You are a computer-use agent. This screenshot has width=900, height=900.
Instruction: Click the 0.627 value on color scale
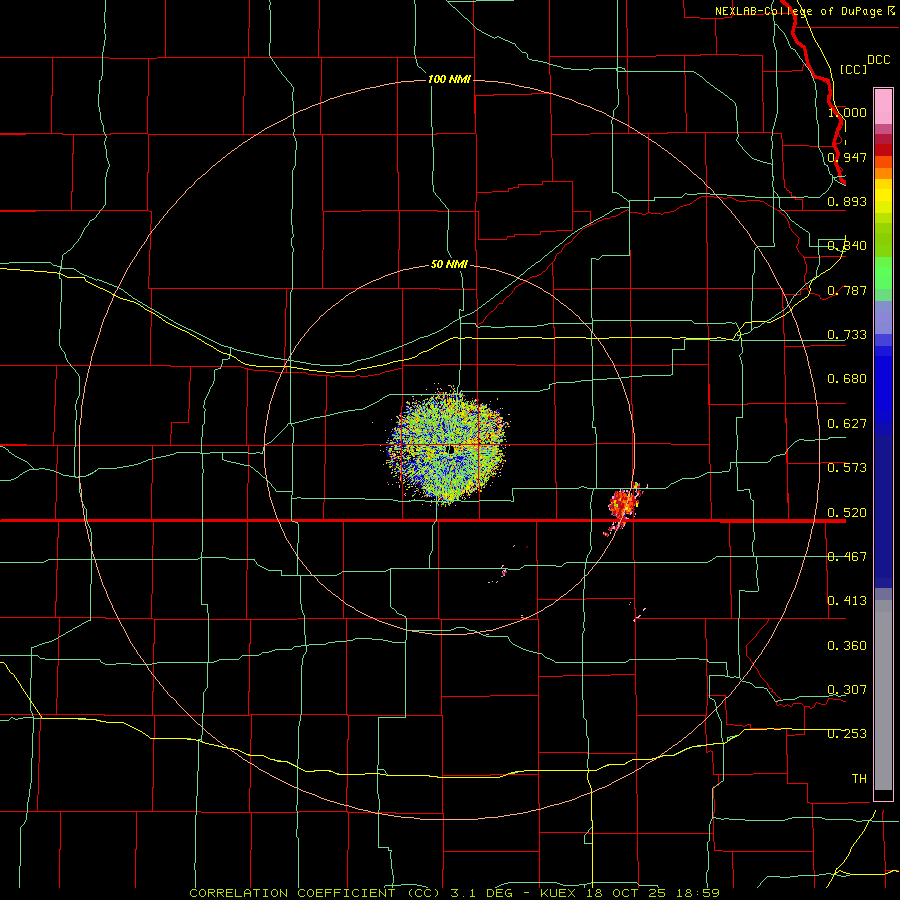click(847, 424)
